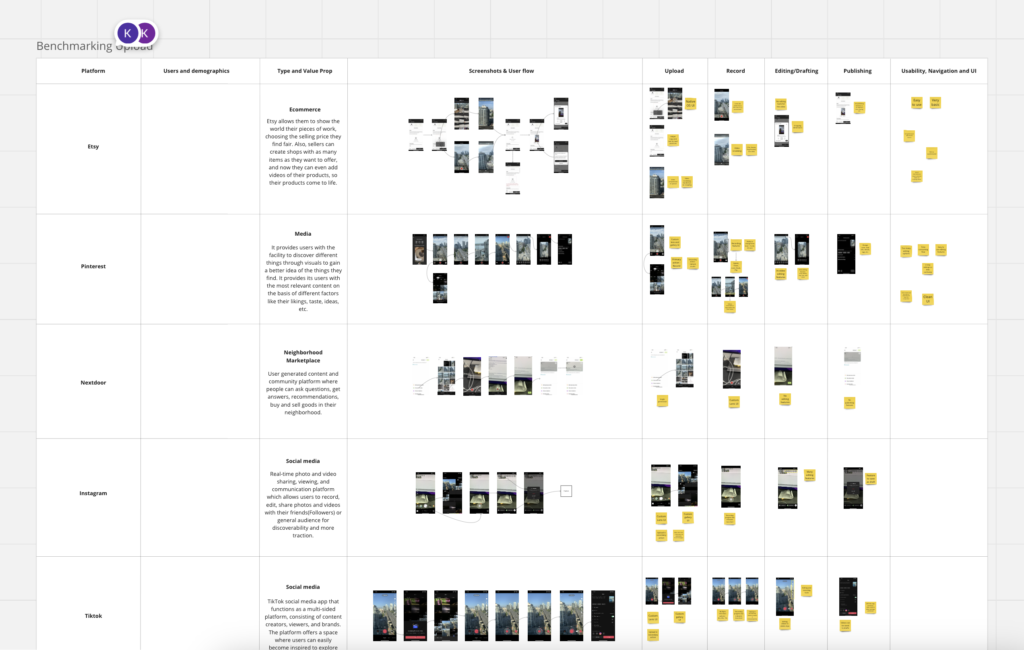Viewport: 1024px width, 650px height.
Task: Click the small end box in Instagram flow
Action: pos(565,491)
